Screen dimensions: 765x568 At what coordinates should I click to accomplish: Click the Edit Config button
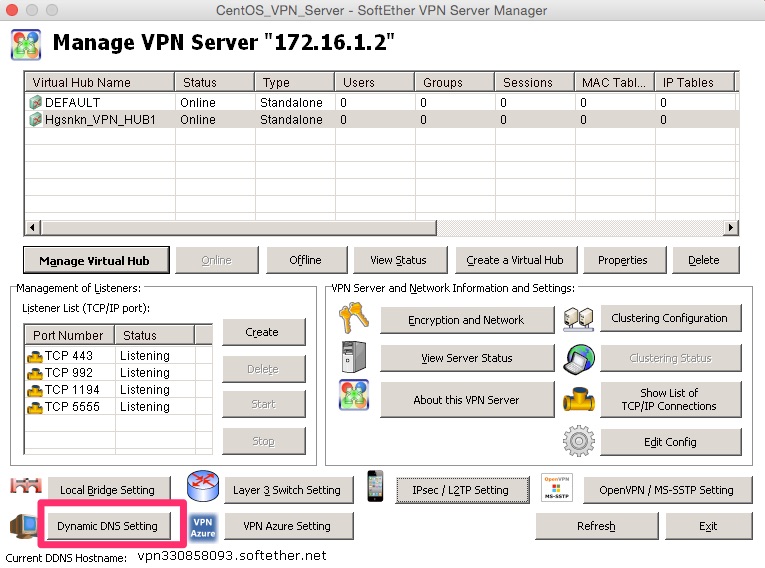pyautogui.click(x=670, y=442)
